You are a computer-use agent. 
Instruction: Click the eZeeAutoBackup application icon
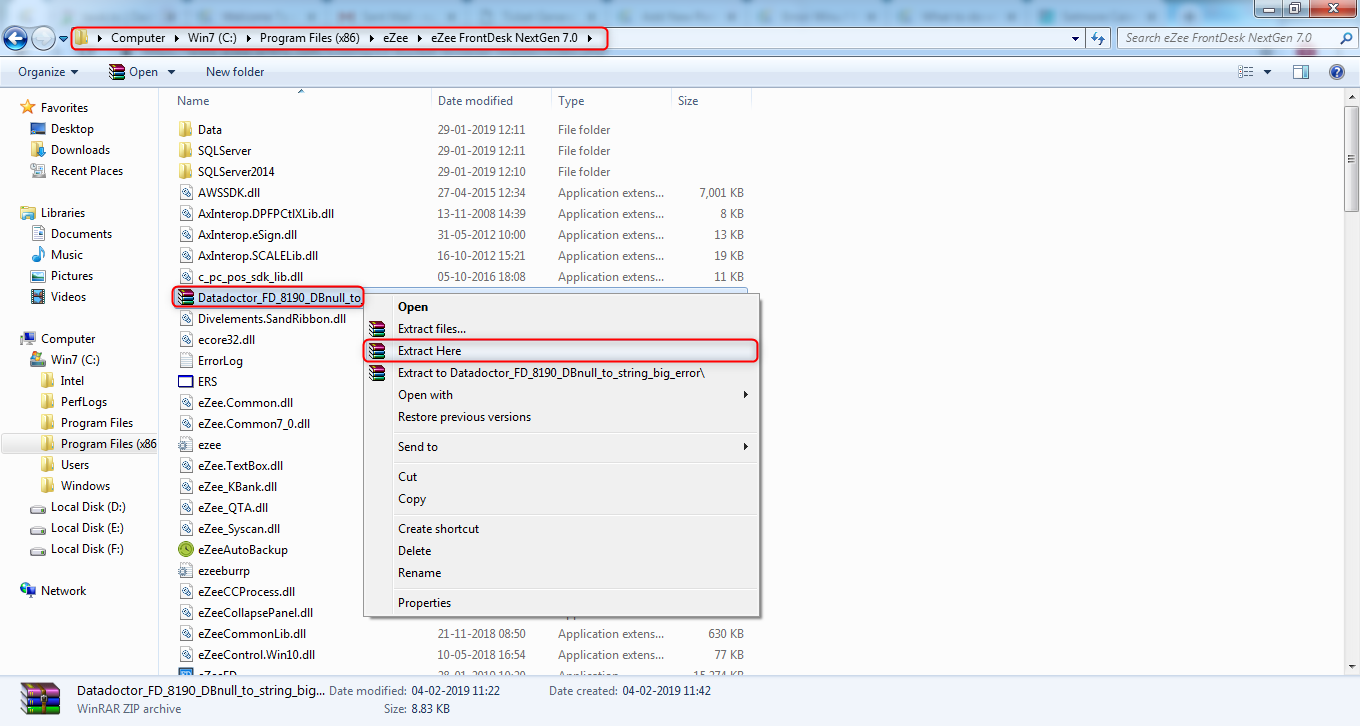tap(185, 550)
